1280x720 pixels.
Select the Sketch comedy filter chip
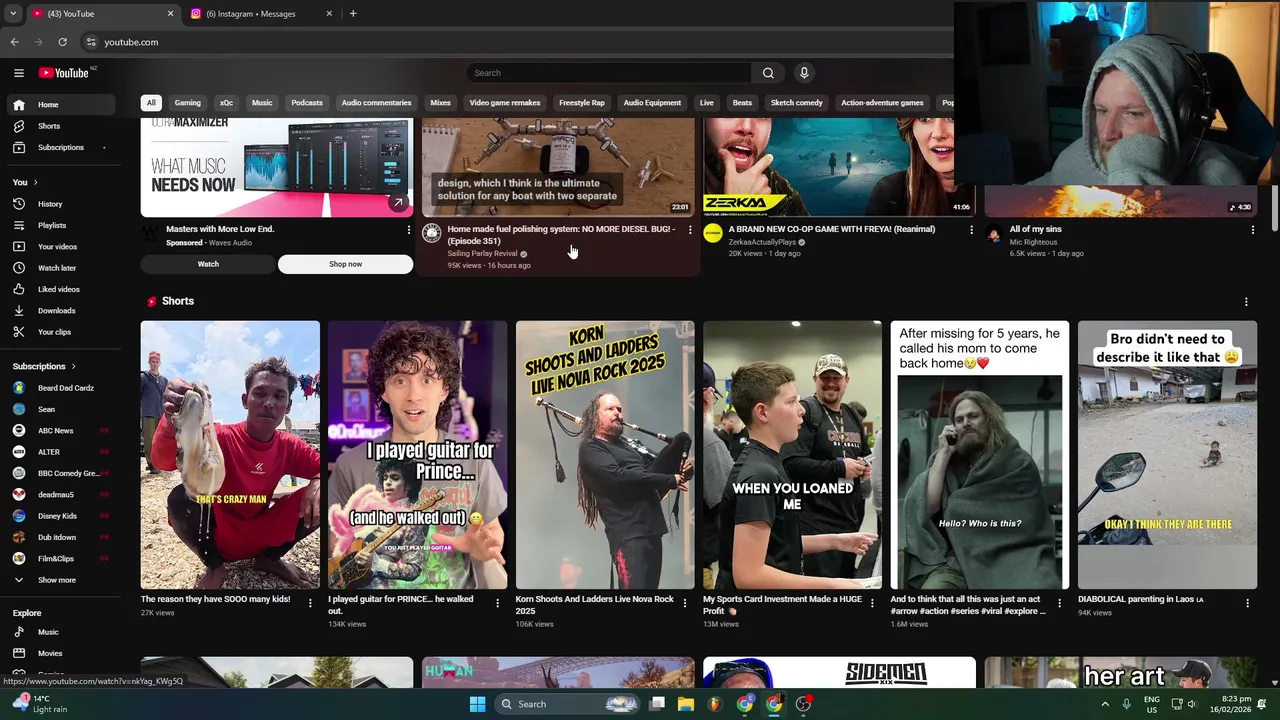(x=796, y=103)
